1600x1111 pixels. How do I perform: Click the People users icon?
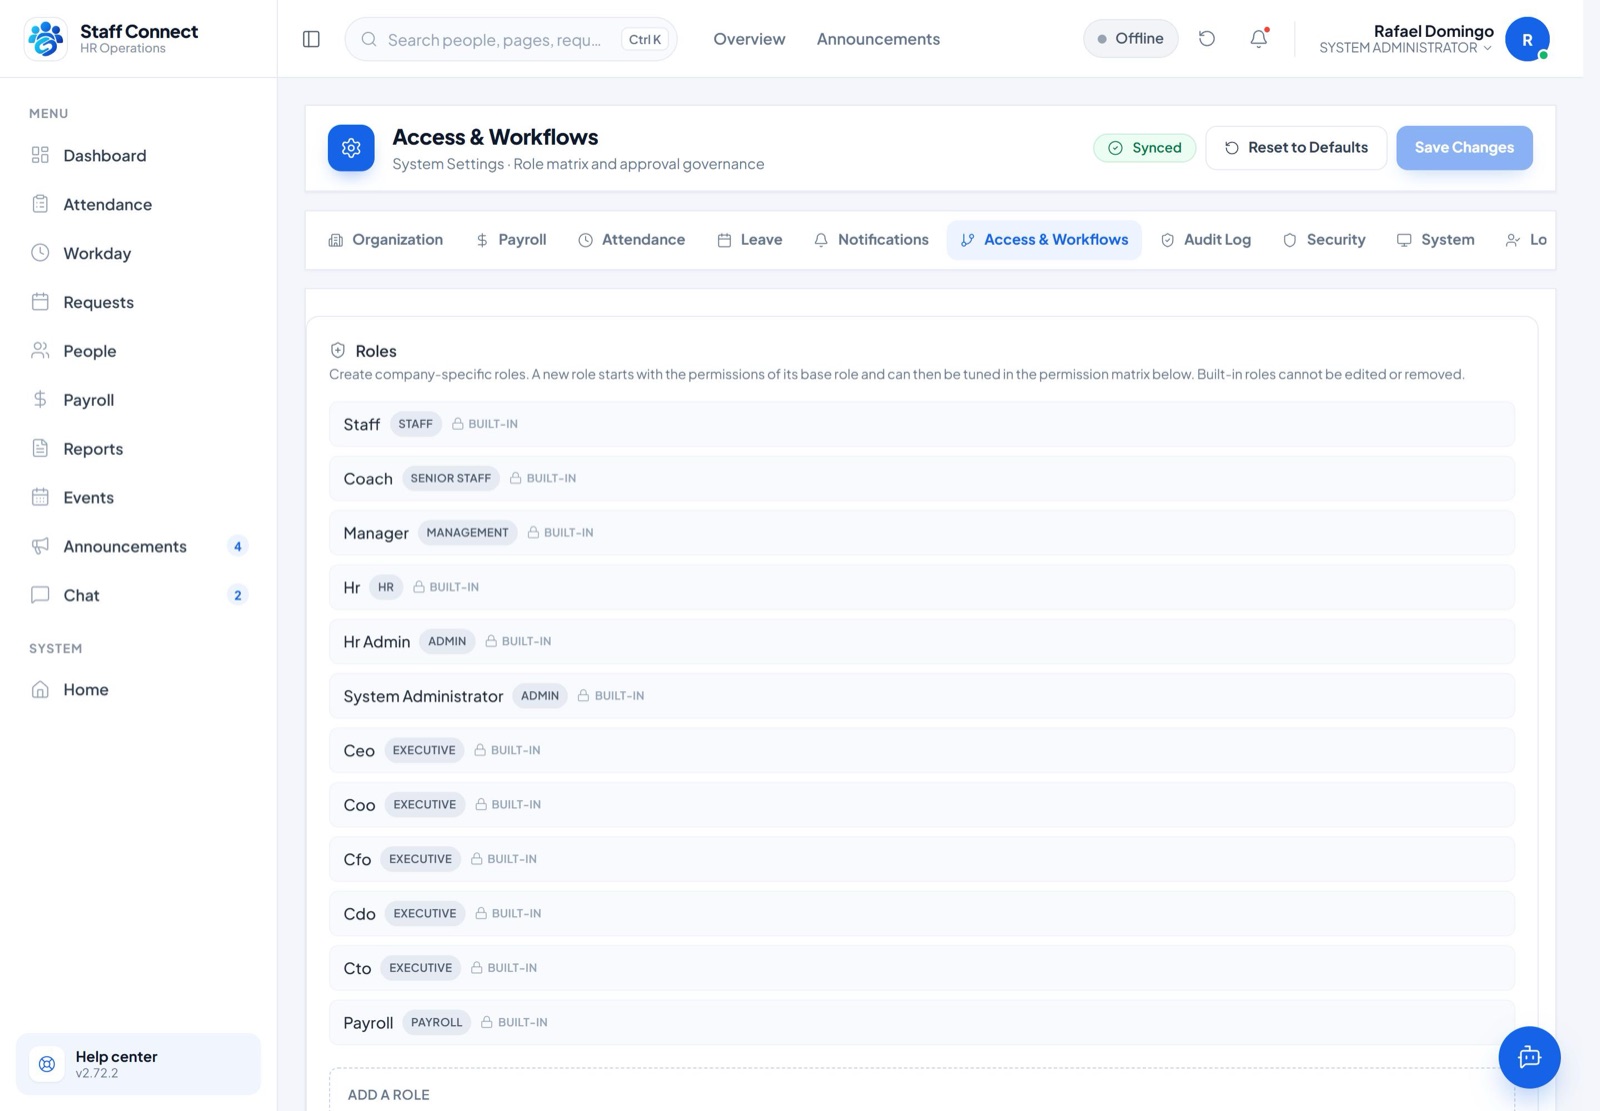tap(40, 351)
